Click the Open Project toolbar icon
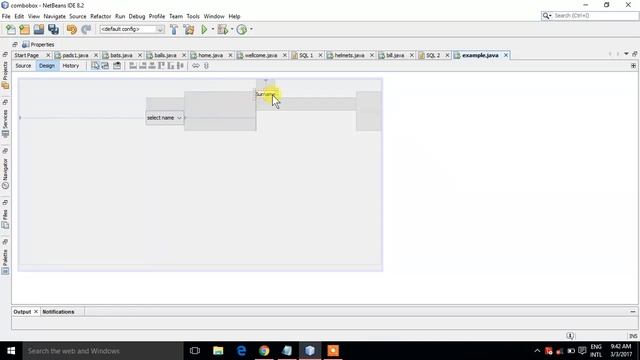The width and height of the screenshot is (640, 360). [x=39, y=29]
